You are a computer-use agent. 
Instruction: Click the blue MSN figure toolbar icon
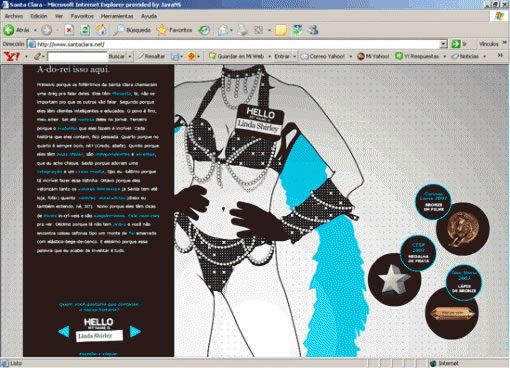(313, 30)
